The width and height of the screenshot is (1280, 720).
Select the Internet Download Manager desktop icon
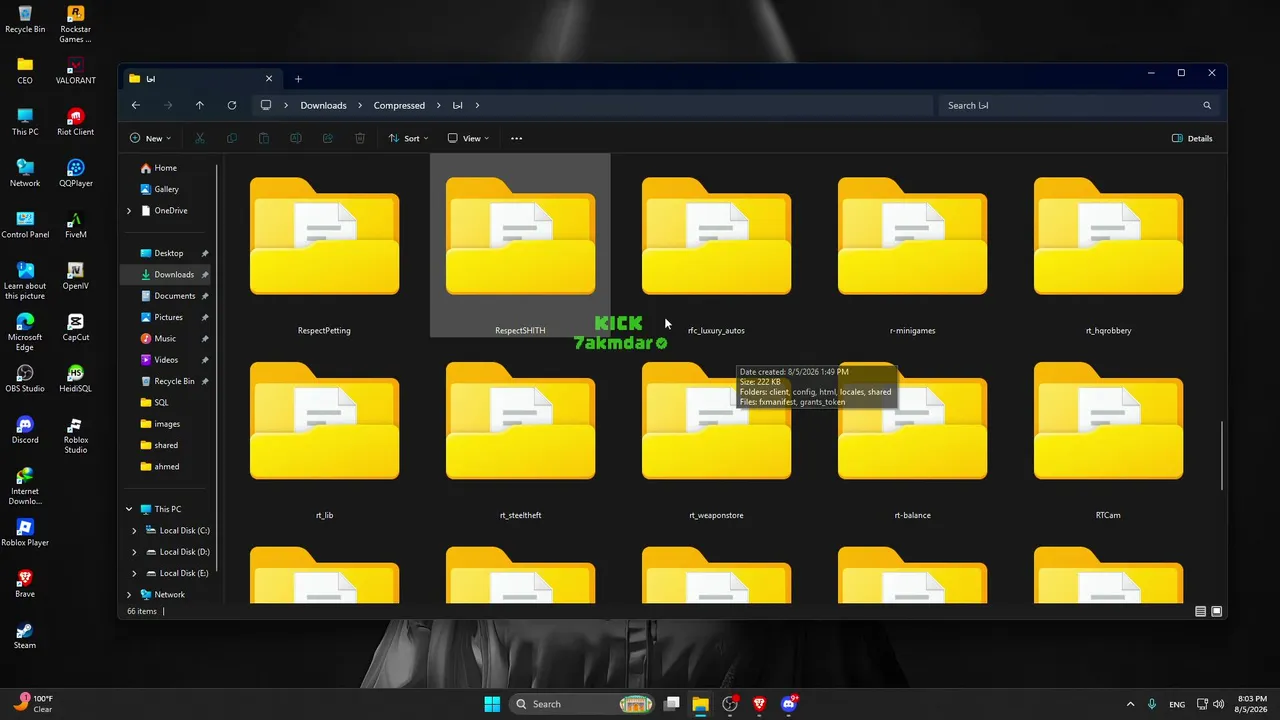[25, 485]
